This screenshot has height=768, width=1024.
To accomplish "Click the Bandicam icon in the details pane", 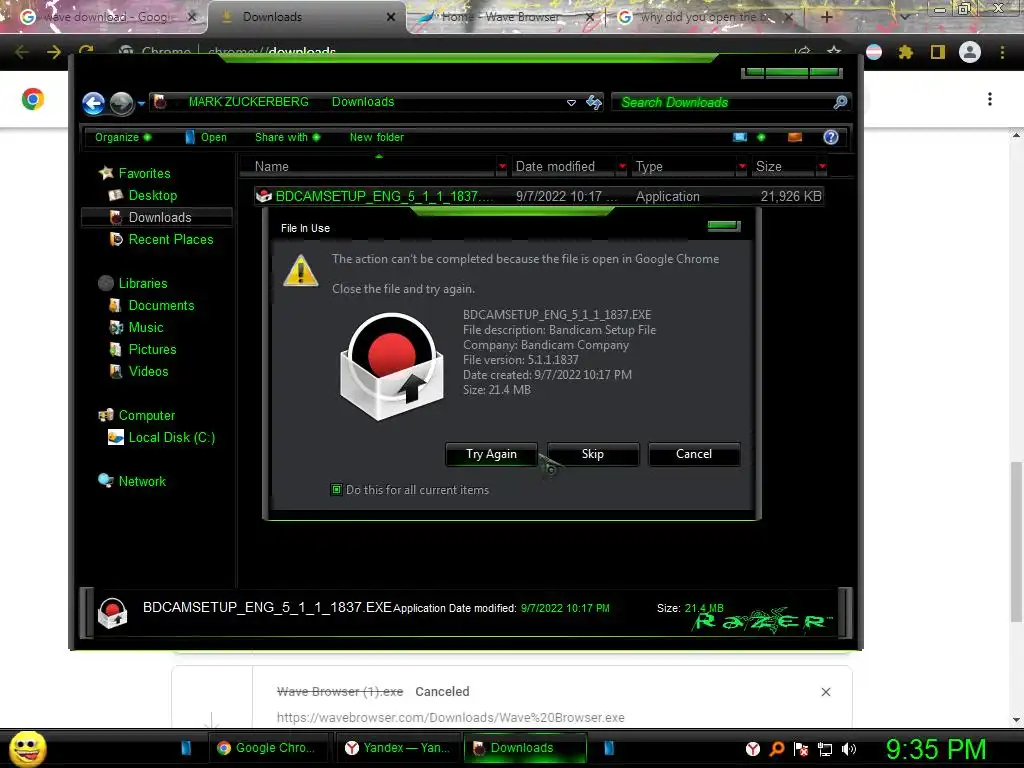I will pos(112,613).
